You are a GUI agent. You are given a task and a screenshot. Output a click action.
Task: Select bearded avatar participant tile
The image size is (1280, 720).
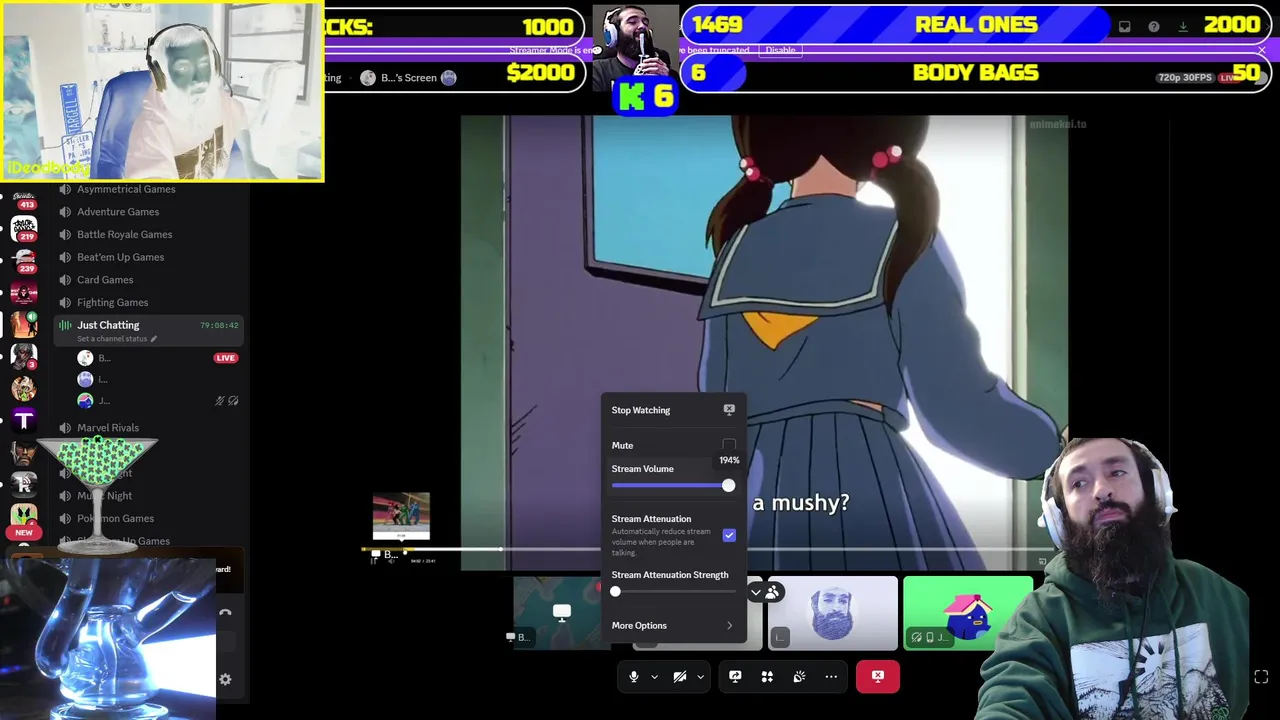click(832, 613)
